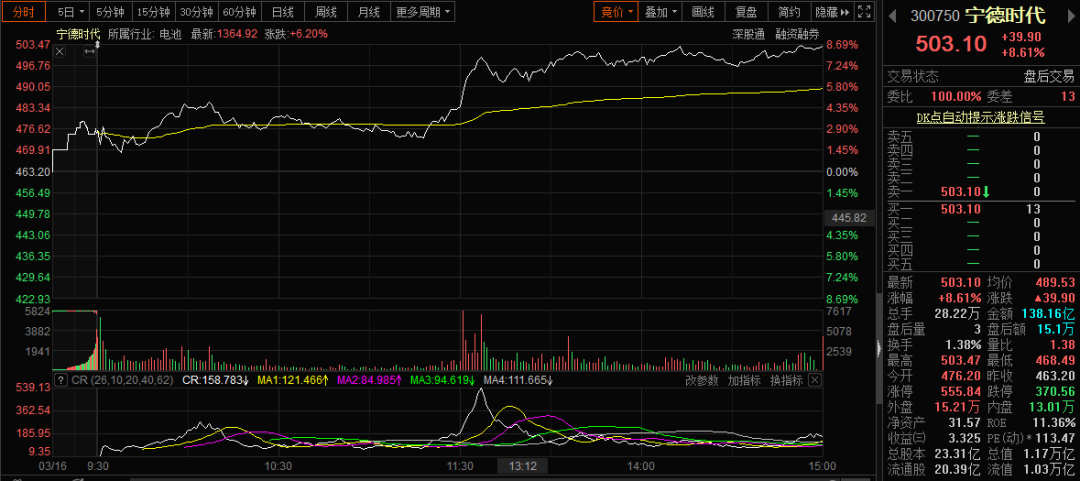Click the 最新 1364.92 index value
Viewport: 1080px width, 481px height.
pyautogui.click(x=224, y=34)
